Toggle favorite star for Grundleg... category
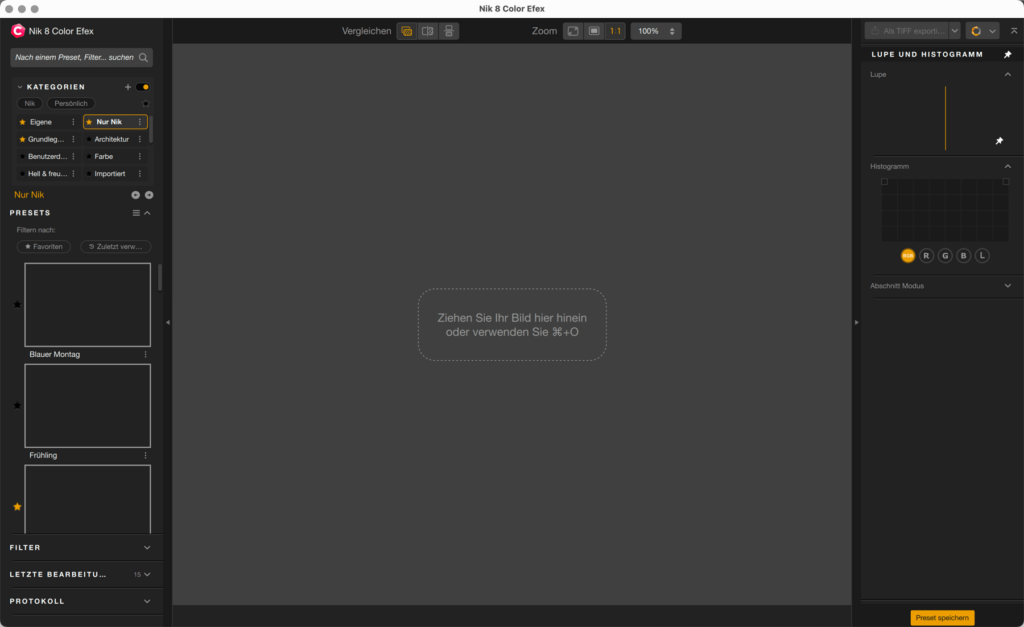The height and width of the screenshot is (627, 1024). point(23,139)
